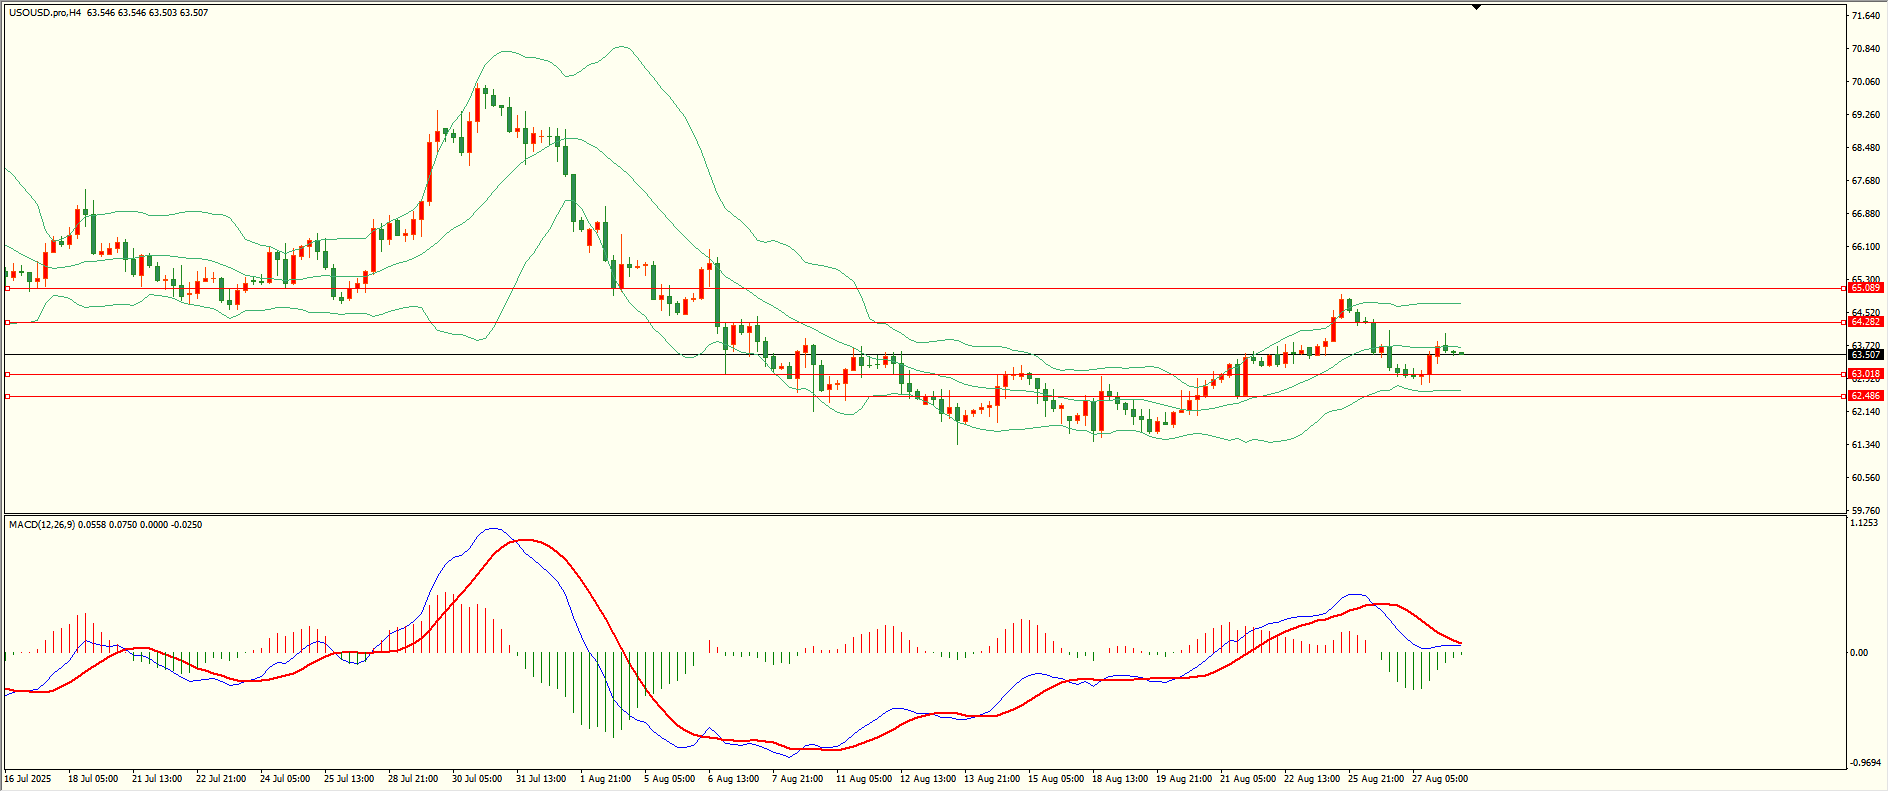Click the 70.060 value on price scale
Viewport: 1889px width, 792px height.
tap(1866, 82)
